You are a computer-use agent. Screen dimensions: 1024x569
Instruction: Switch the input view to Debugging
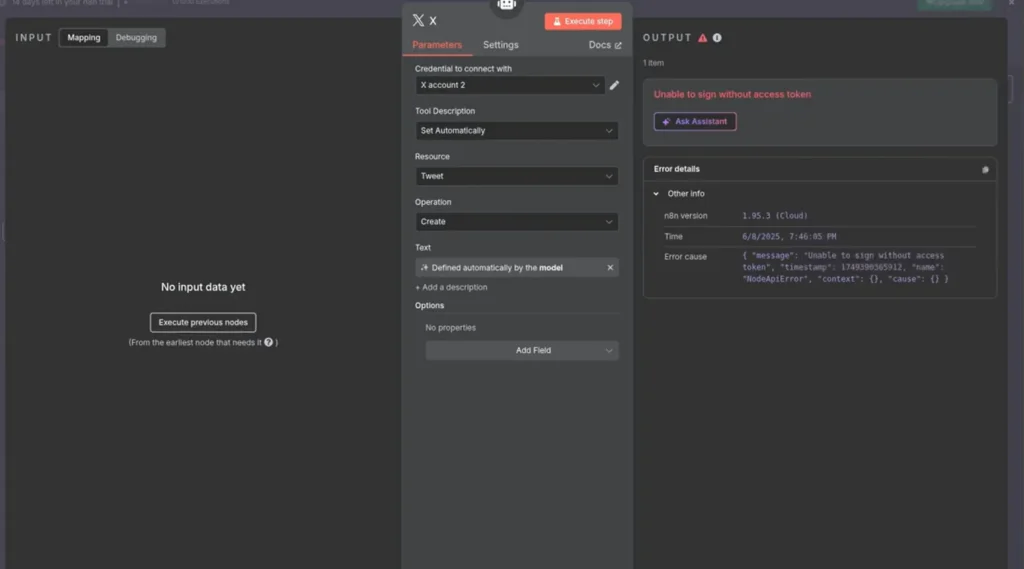tap(136, 38)
